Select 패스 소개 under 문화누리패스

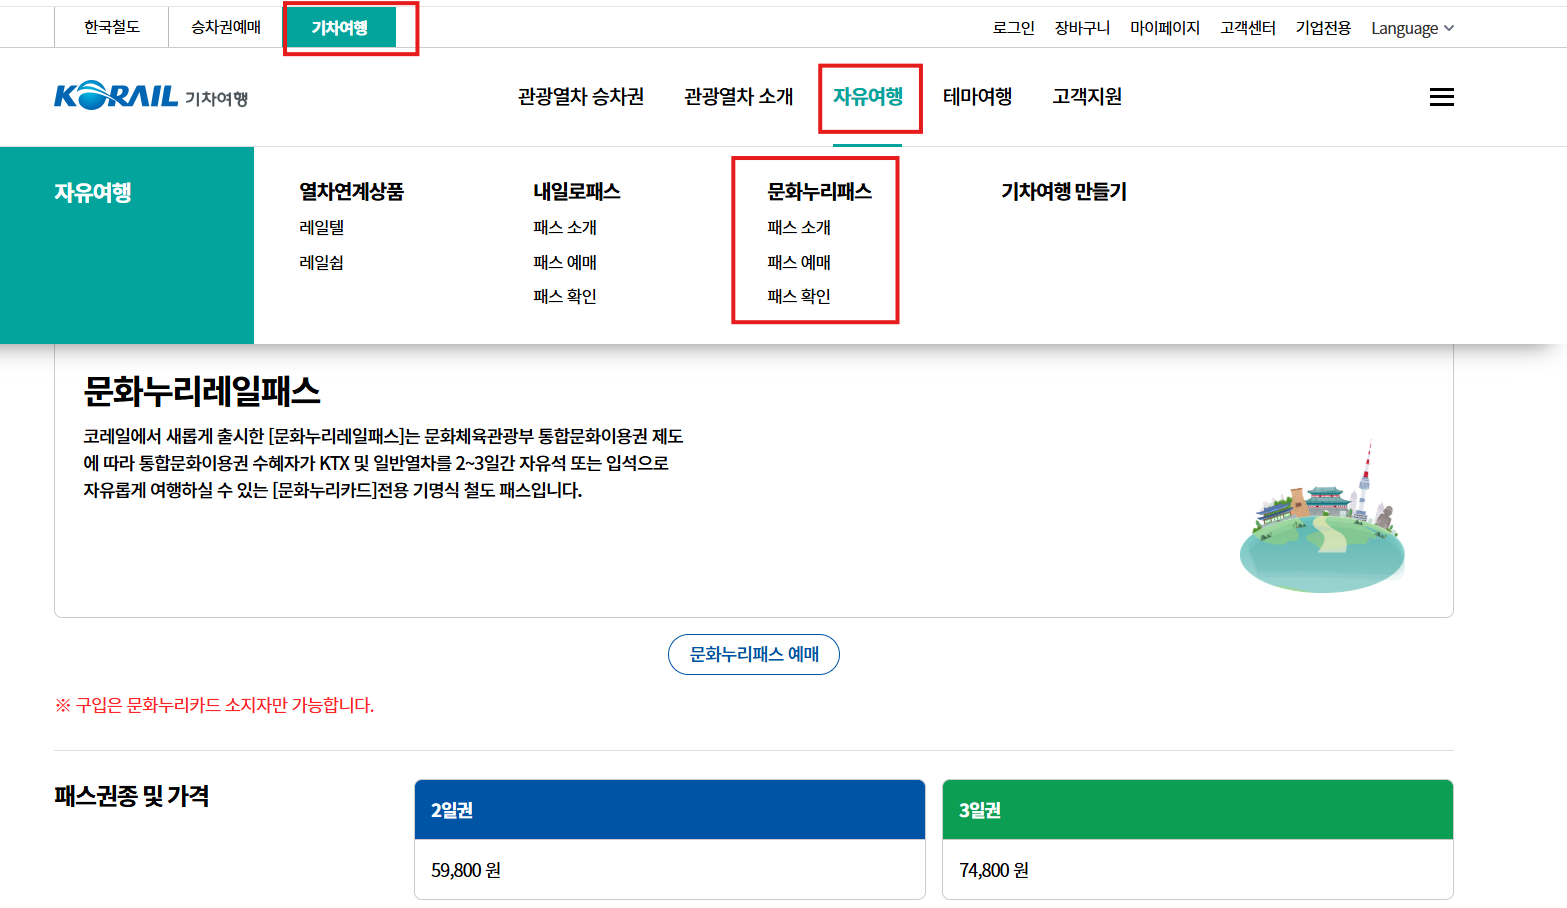click(799, 228)
